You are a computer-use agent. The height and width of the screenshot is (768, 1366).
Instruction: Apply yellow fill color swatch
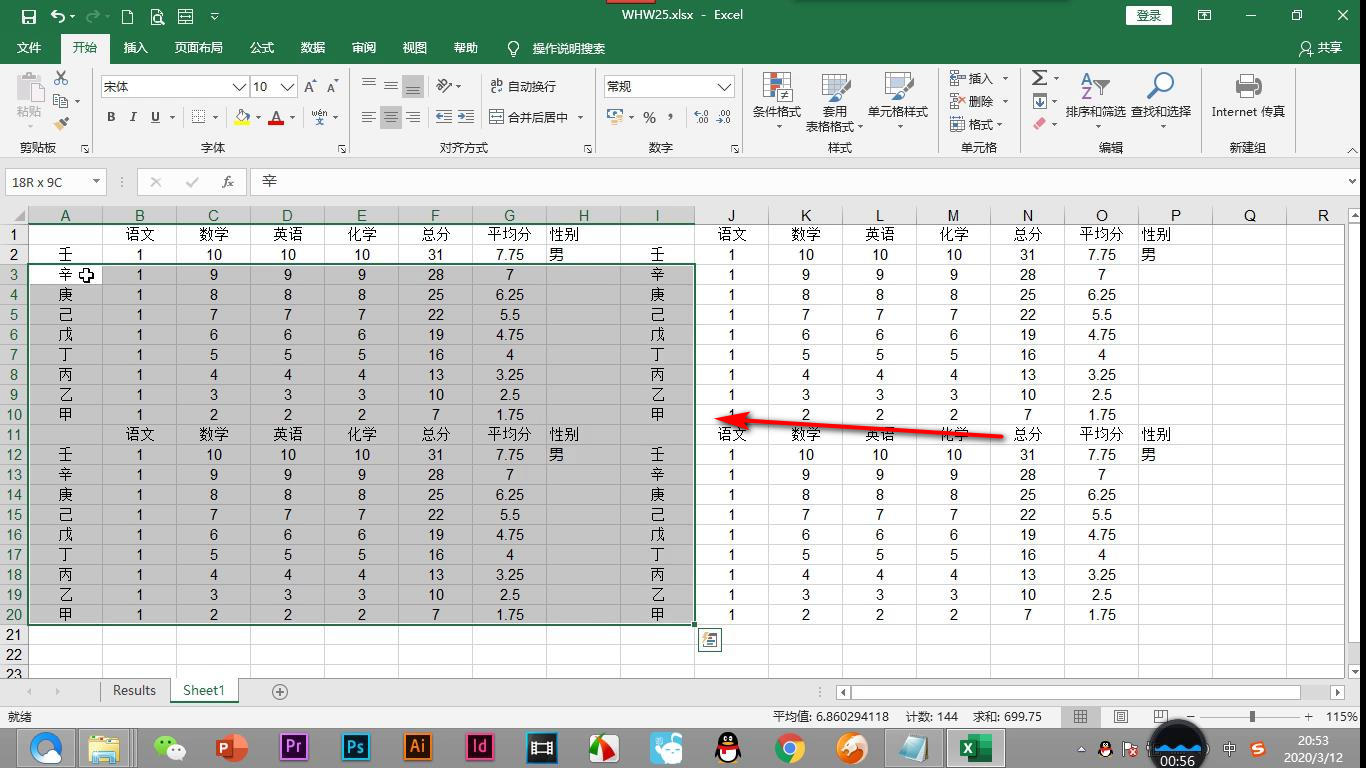click(x=242, y=117)
